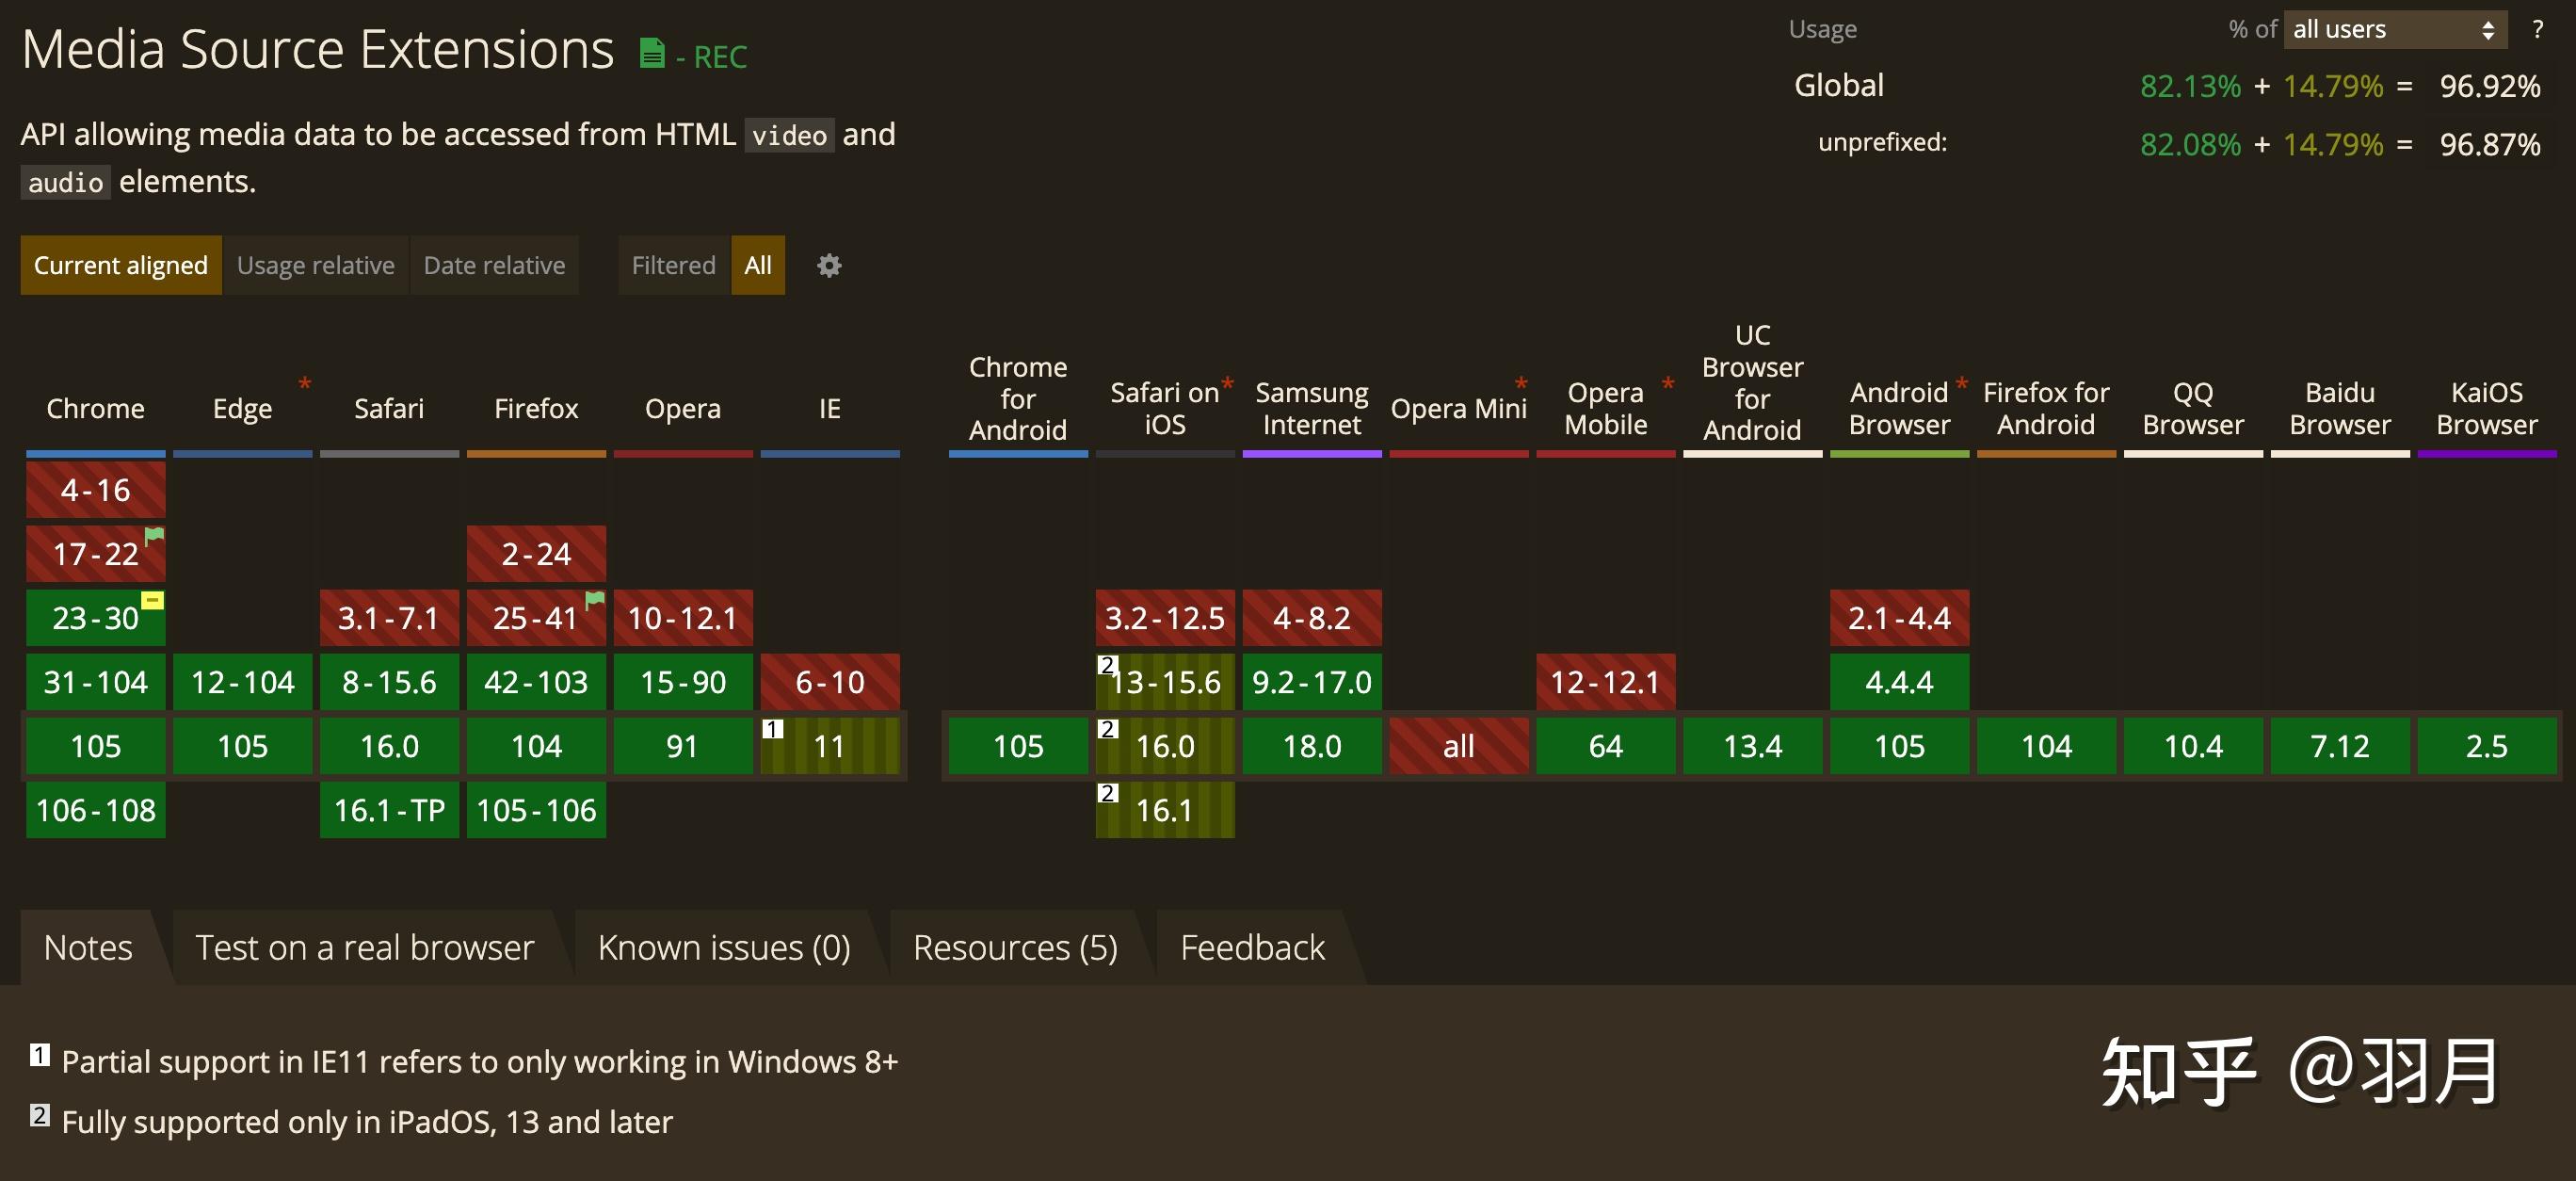2576x1181 pixels.
Task: Toggle the Filtered browsers option
Action: click(673, 265)
